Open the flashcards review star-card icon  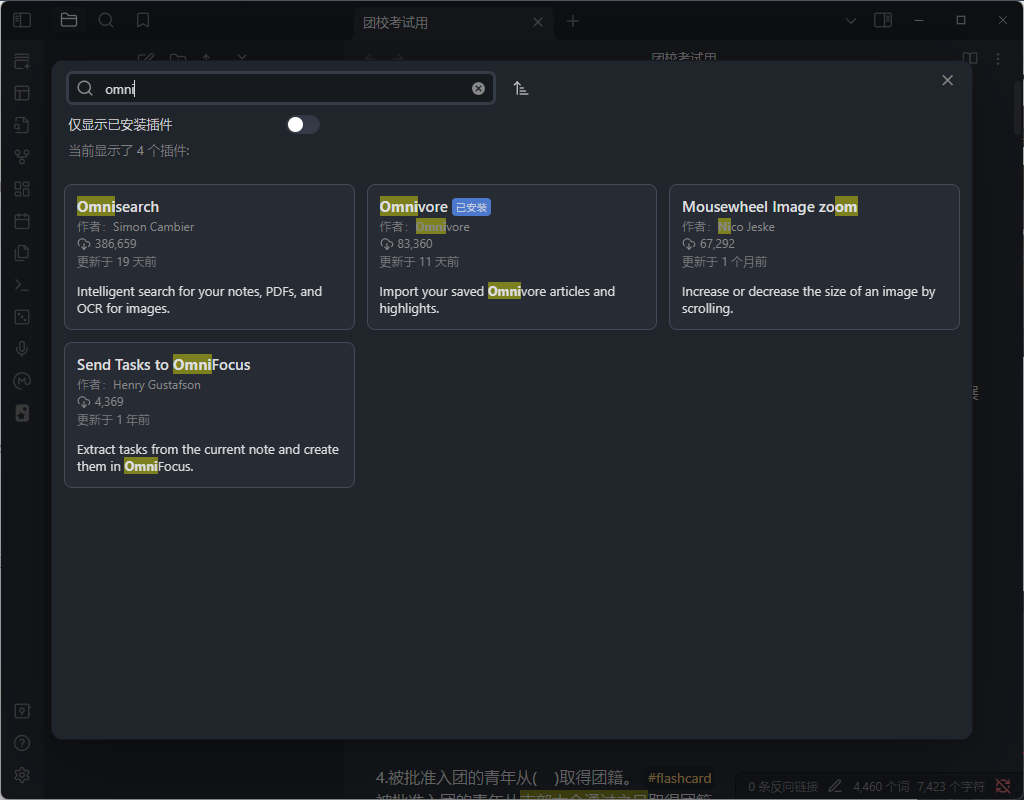point(22,413)
